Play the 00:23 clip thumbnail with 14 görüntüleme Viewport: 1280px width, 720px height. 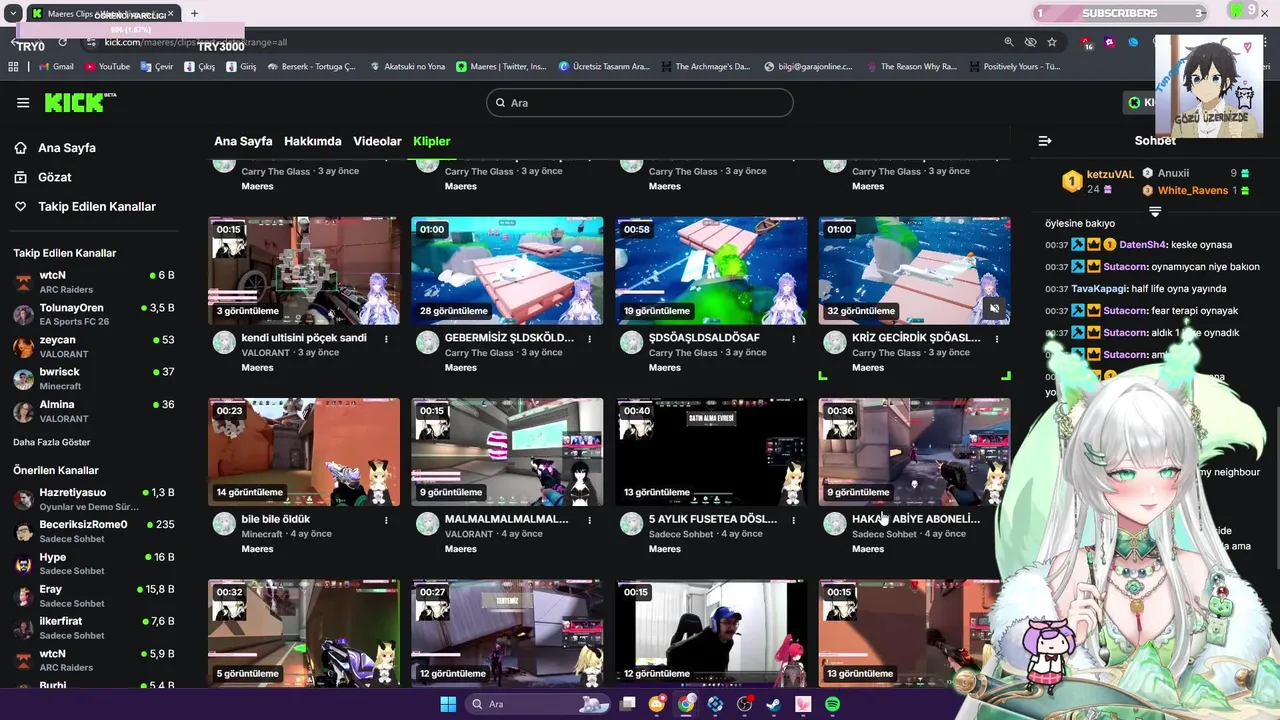(x=304, y=452)
